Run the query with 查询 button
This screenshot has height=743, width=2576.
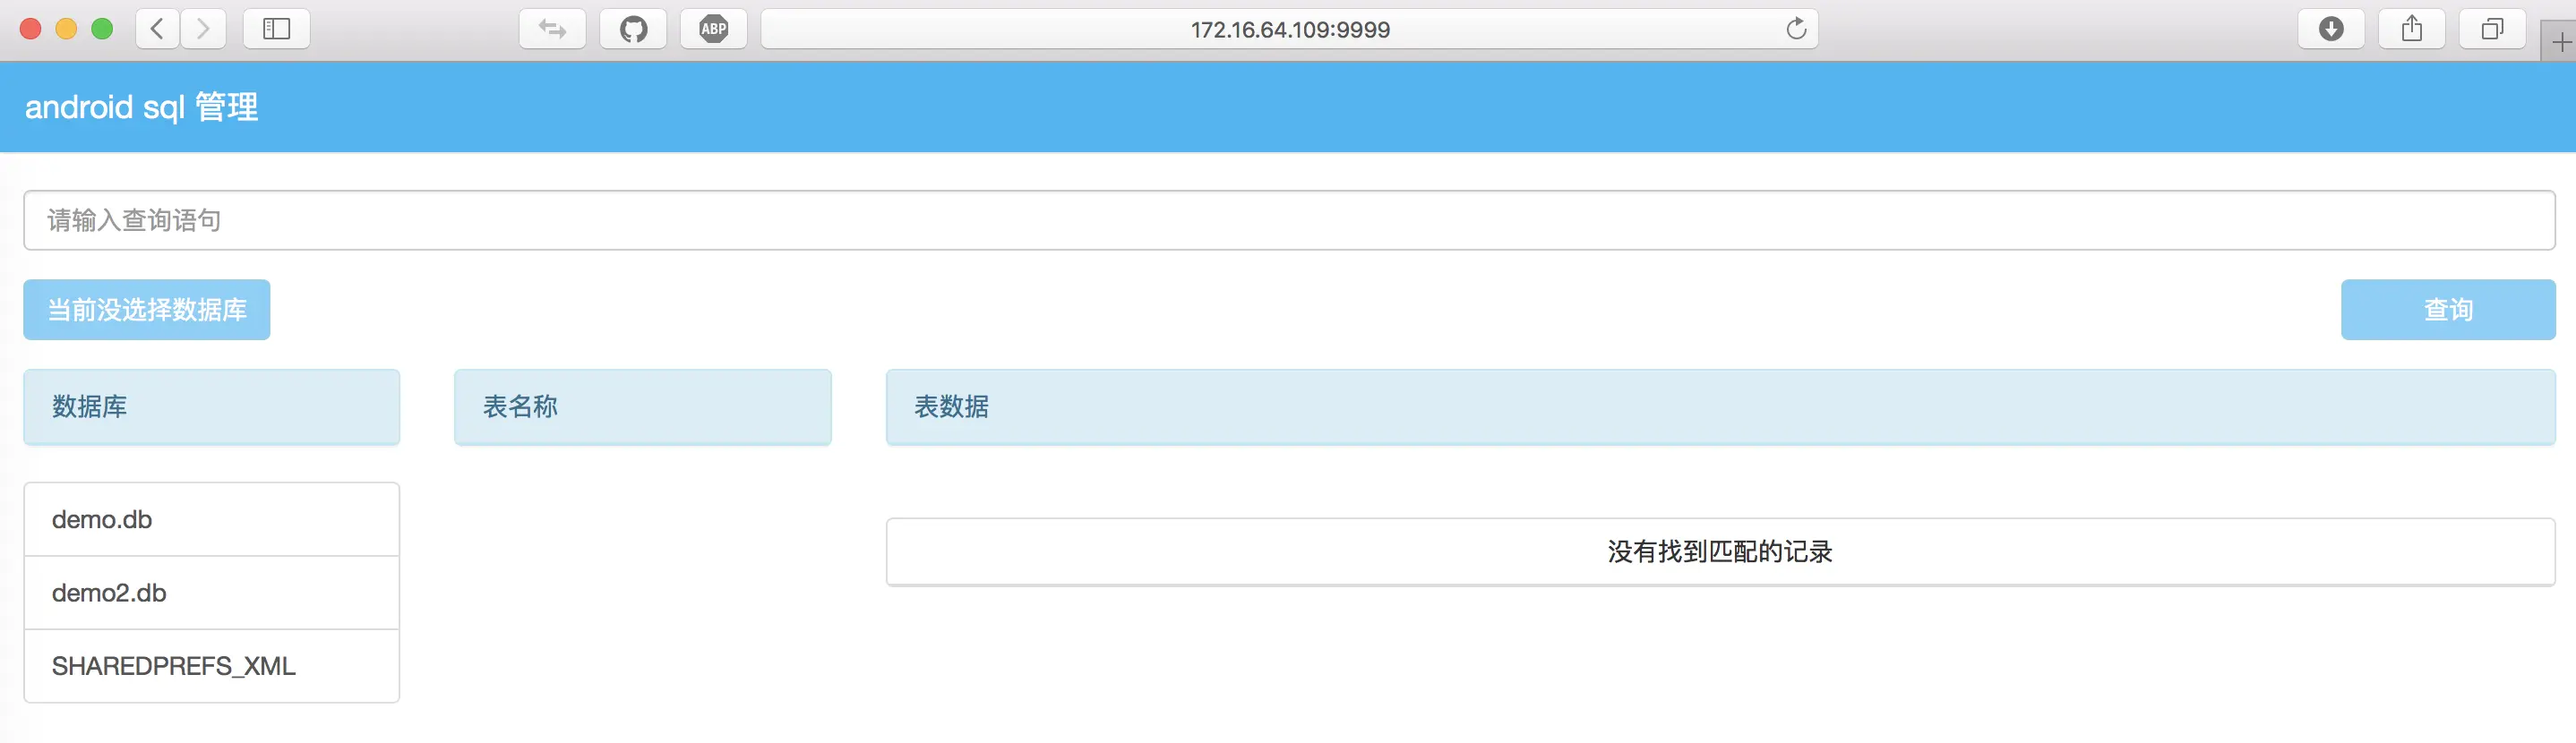point(2448,310)
